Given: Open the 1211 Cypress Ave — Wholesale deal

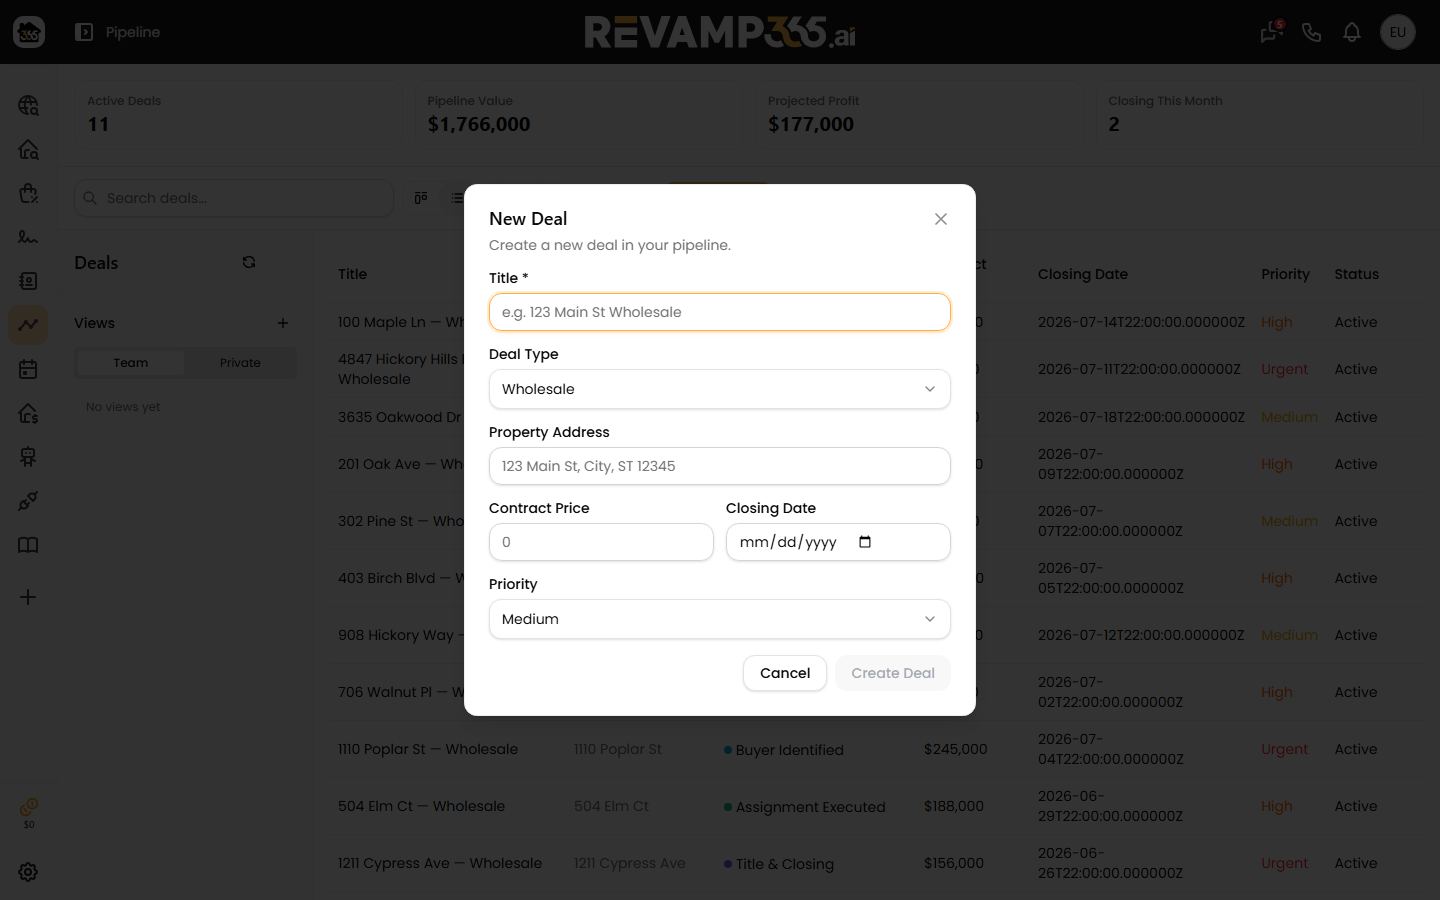Looking at the screenshot, I should click(x=440, y=863).
